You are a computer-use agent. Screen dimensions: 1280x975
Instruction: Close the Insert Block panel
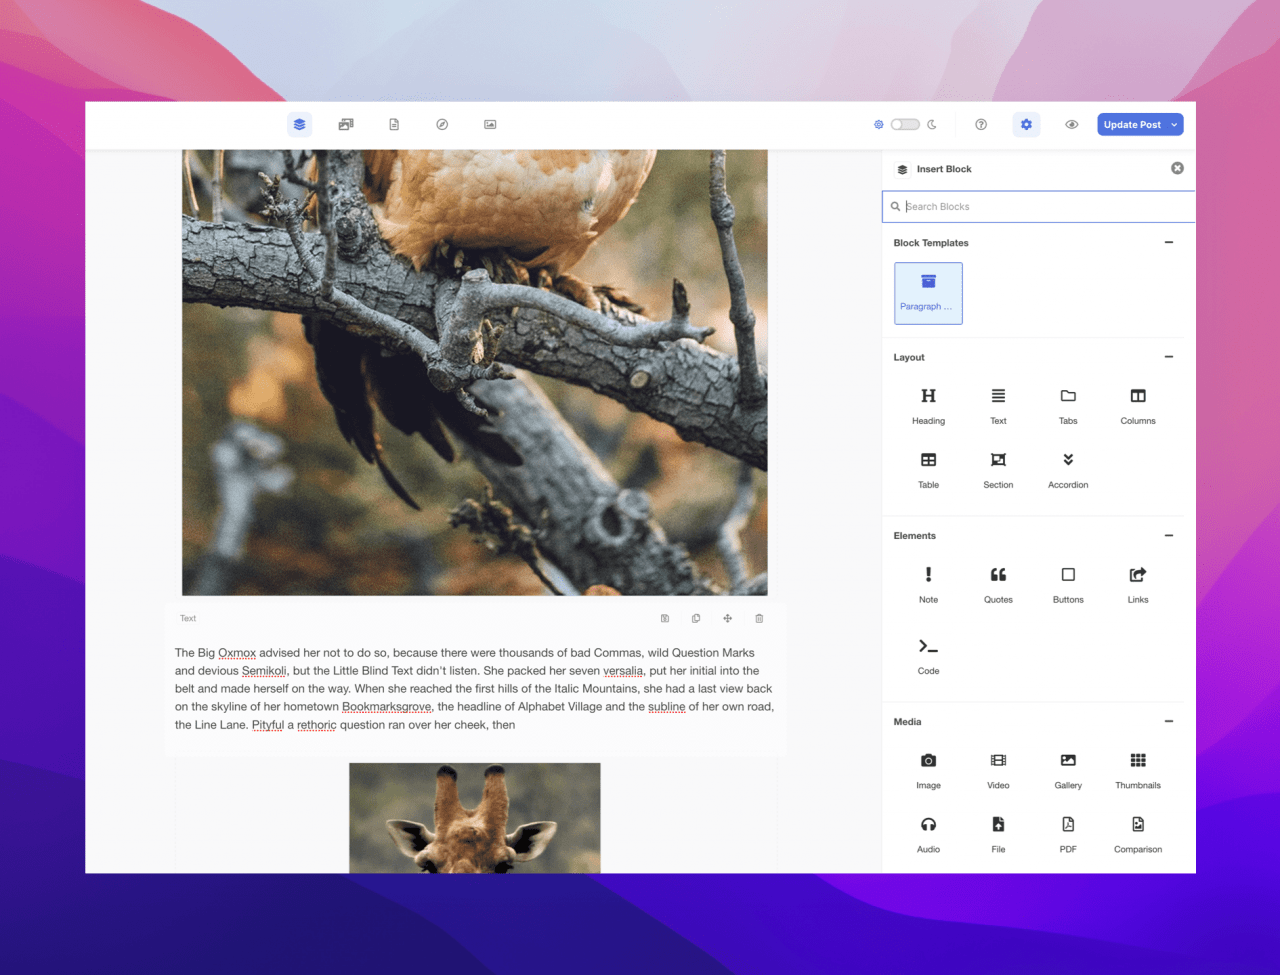[x=1177, y=168]
